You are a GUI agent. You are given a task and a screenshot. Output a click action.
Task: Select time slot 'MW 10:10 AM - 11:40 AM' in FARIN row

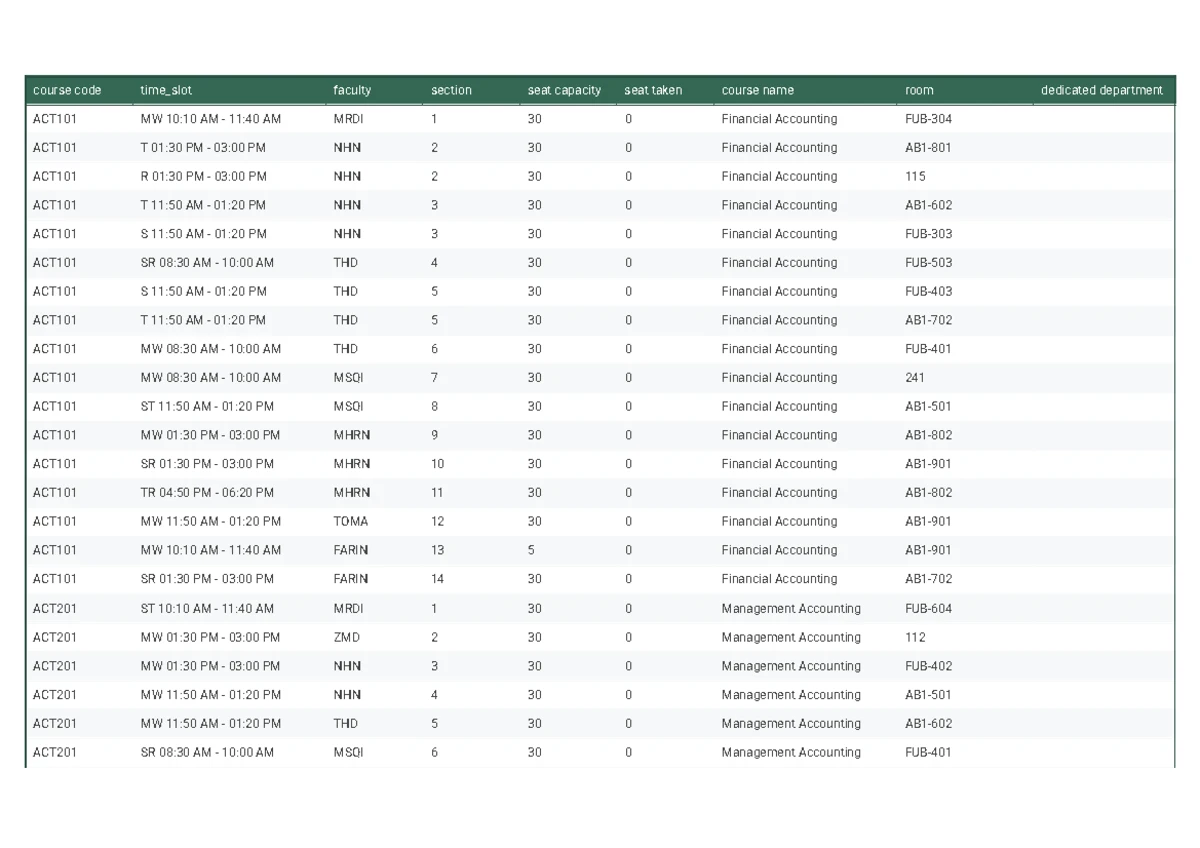[211, 551]
